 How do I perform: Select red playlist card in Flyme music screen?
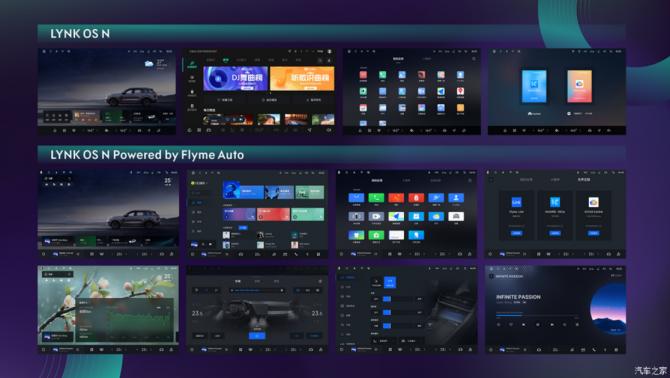click(273, 214)
